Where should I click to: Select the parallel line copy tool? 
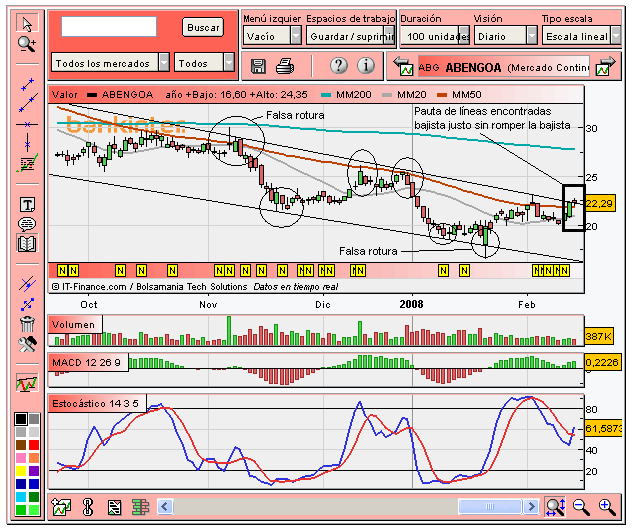[27, 284]
